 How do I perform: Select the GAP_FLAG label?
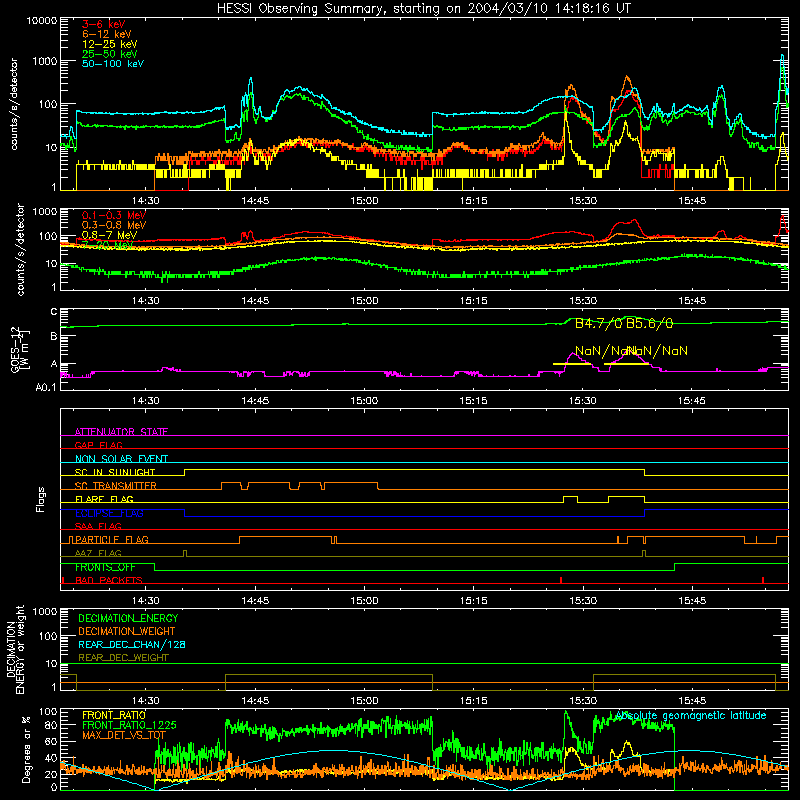pos(98,445)
